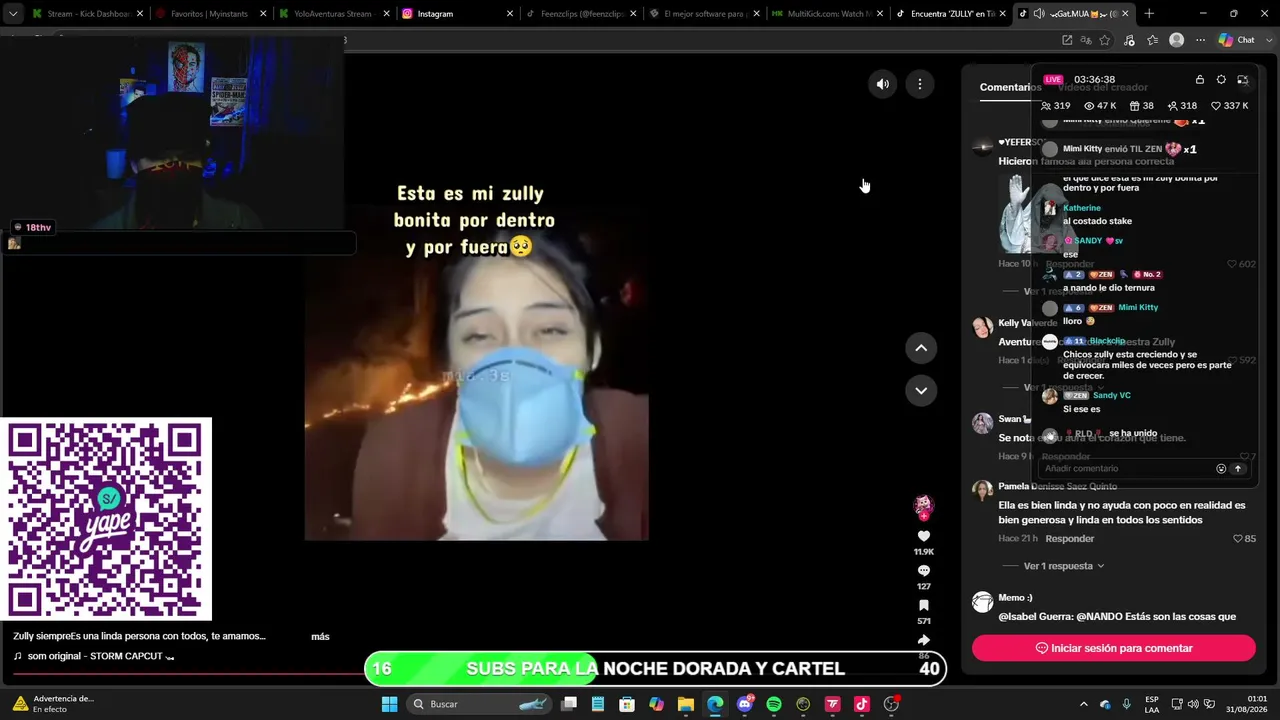Open the browser favorites list icon
This screenshot has width=1280, height=720.
pyautogui.click(x=1153, y=40)
